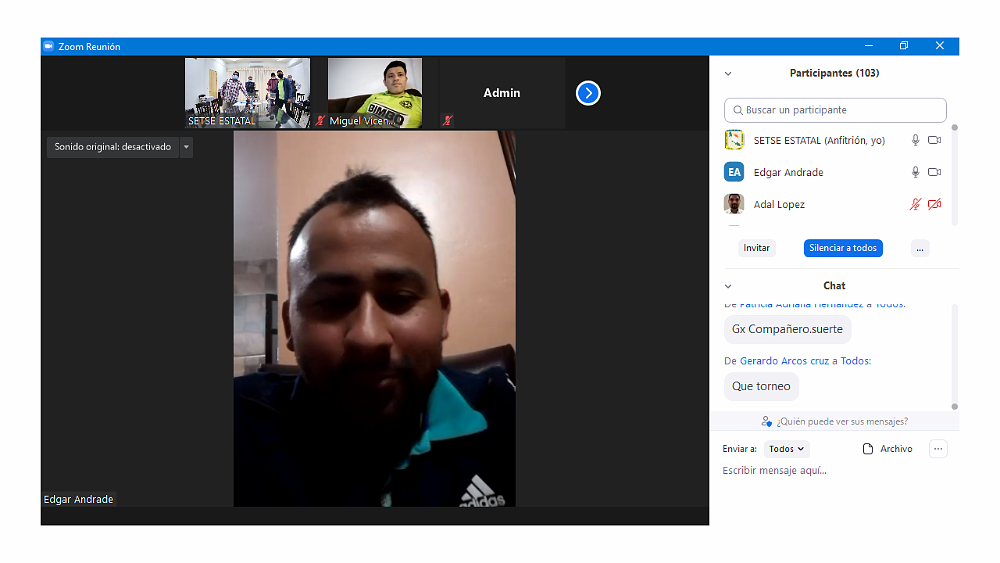The image size is (1000, 563).
Task: Click the people icon beside message visibility
Action: point(766,422)
